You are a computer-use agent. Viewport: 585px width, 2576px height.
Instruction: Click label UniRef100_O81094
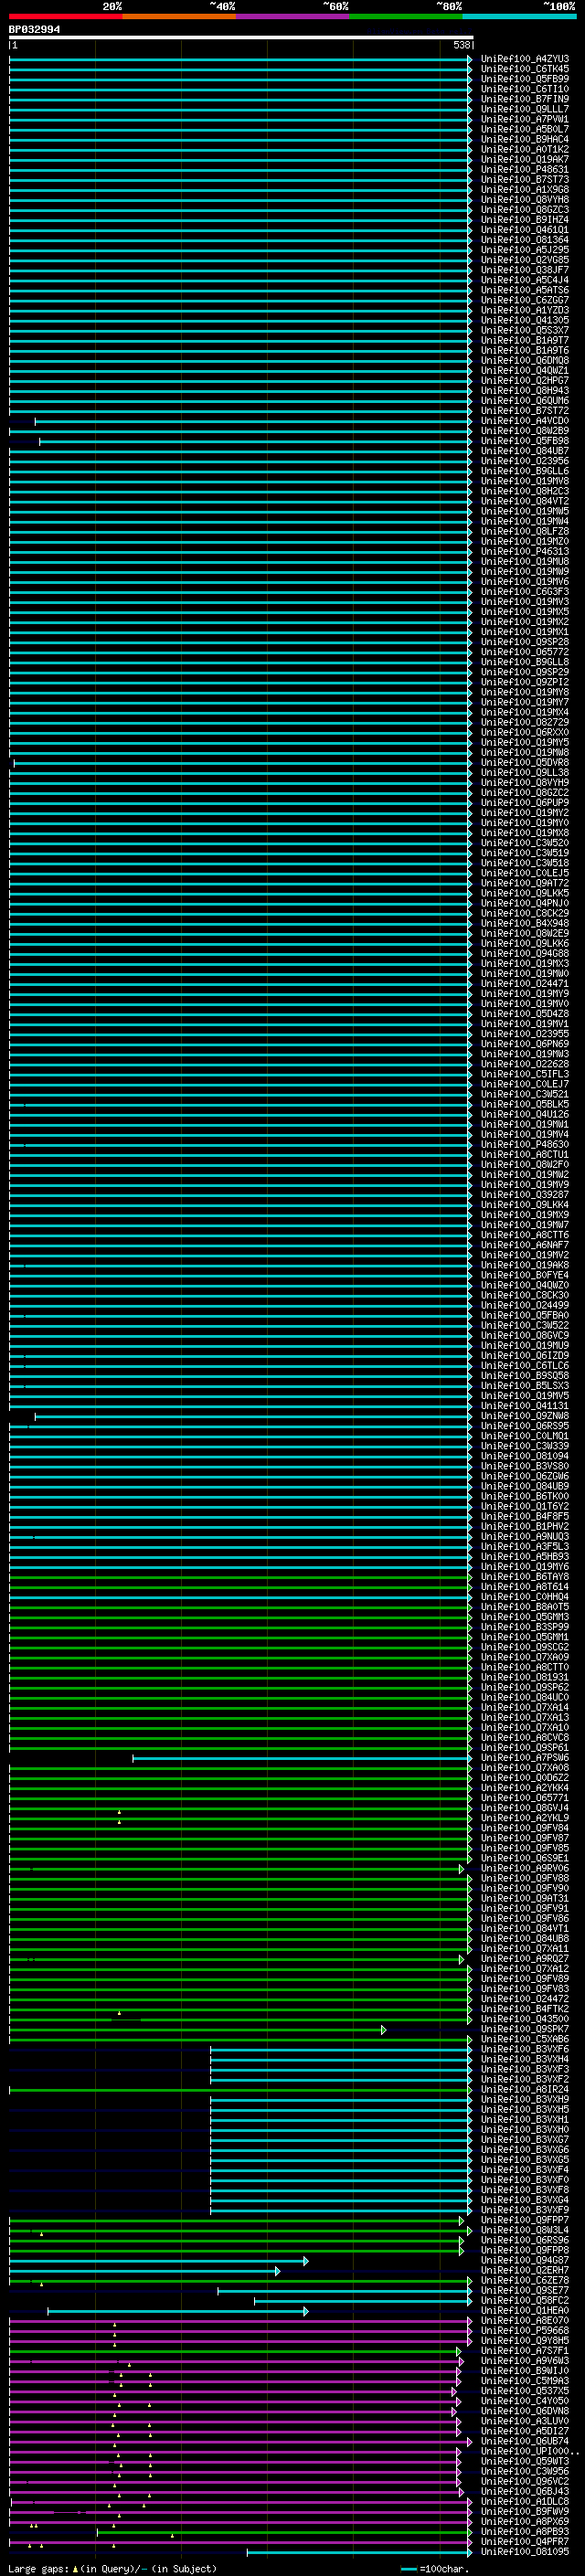pyautogui.click(x=525, y=1456)
